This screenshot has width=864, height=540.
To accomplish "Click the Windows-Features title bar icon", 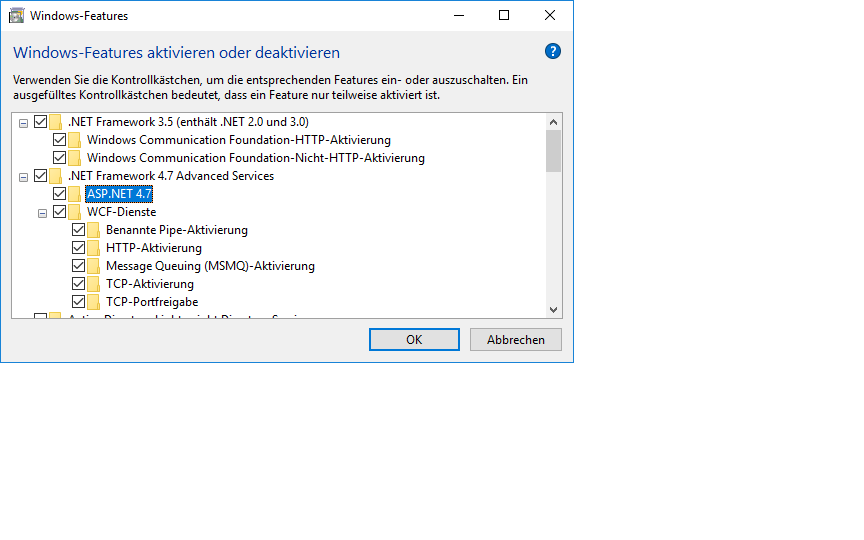I will (x=17, y=16).
